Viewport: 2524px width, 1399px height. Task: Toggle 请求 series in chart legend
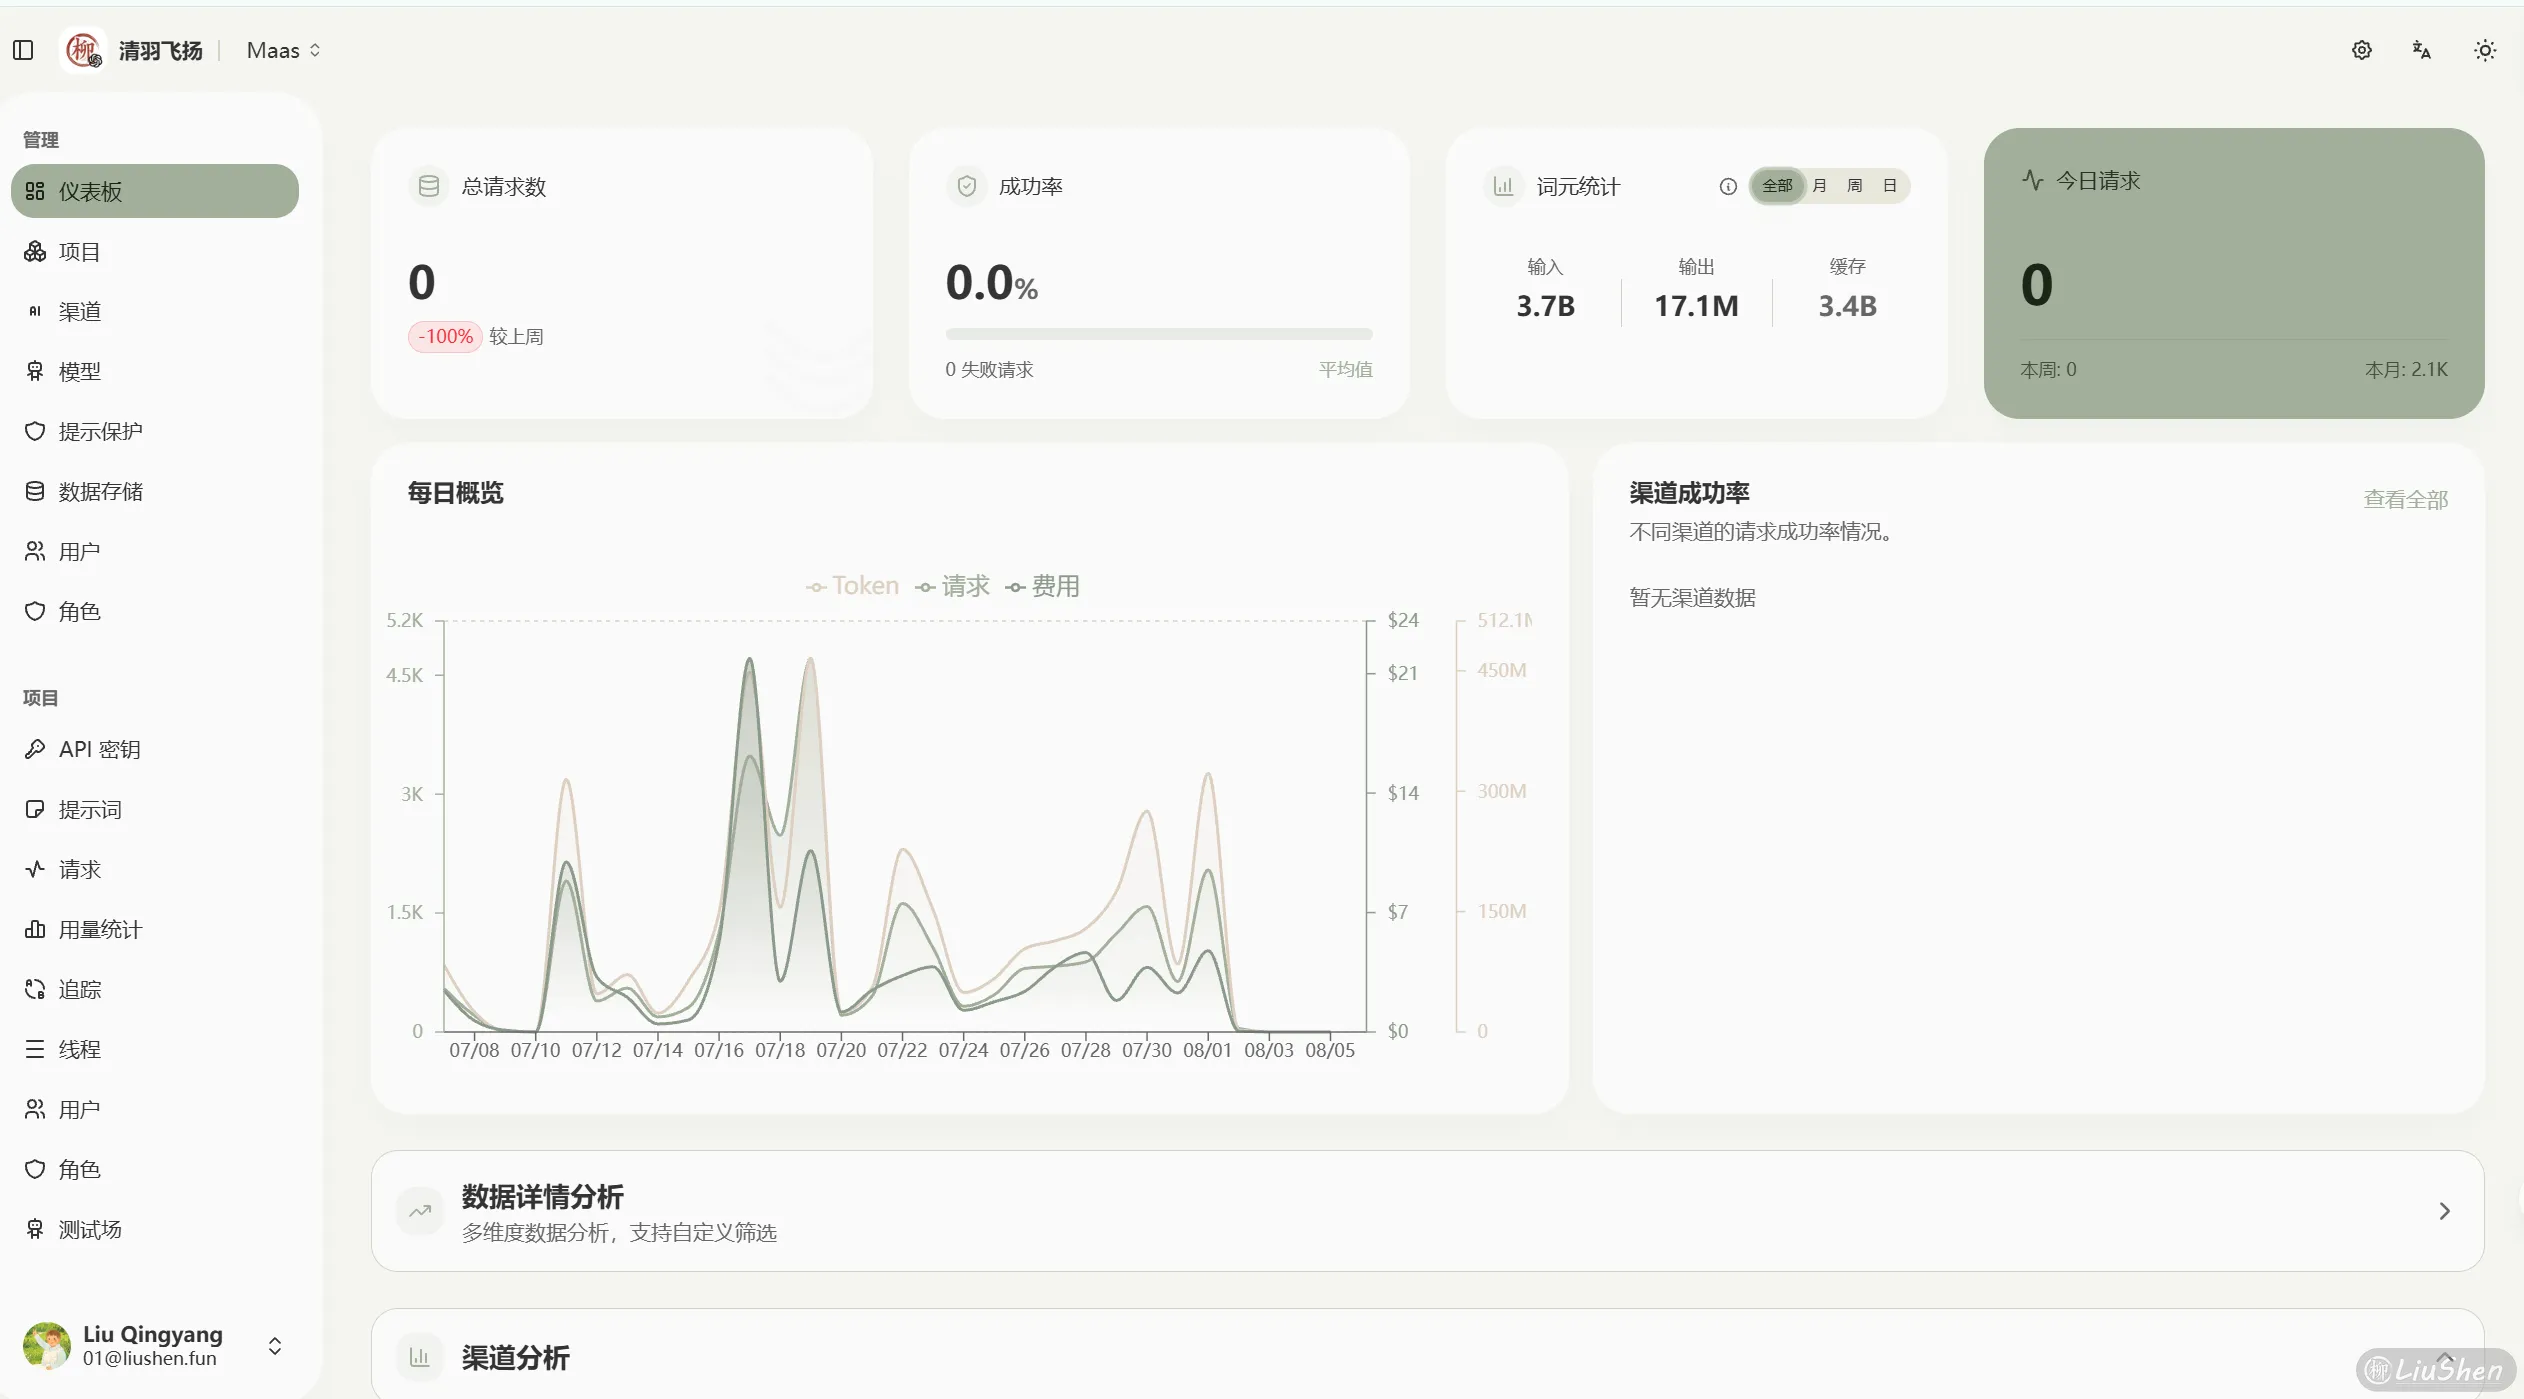pyautogui.click(x=953, y=586)
